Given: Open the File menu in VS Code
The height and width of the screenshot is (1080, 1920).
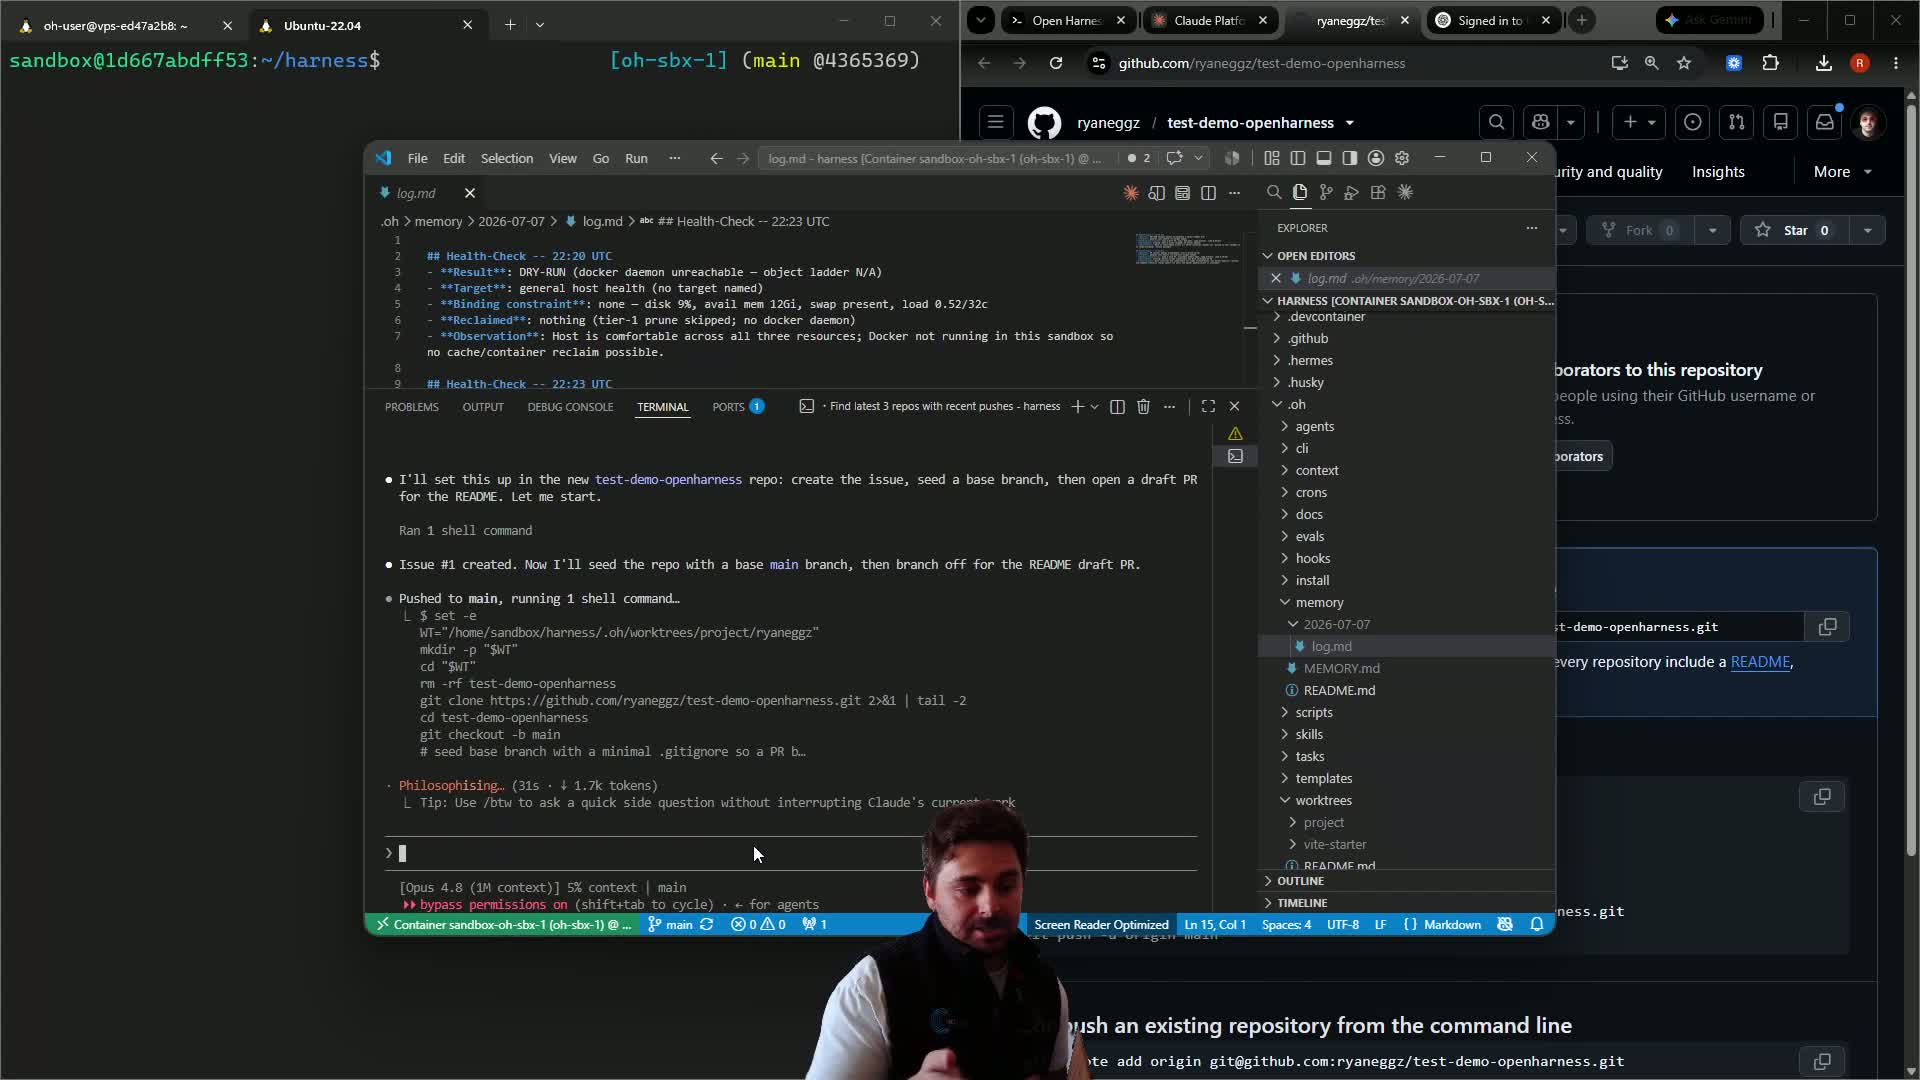Looking at the screenshot, I should (x=417, y=158).
